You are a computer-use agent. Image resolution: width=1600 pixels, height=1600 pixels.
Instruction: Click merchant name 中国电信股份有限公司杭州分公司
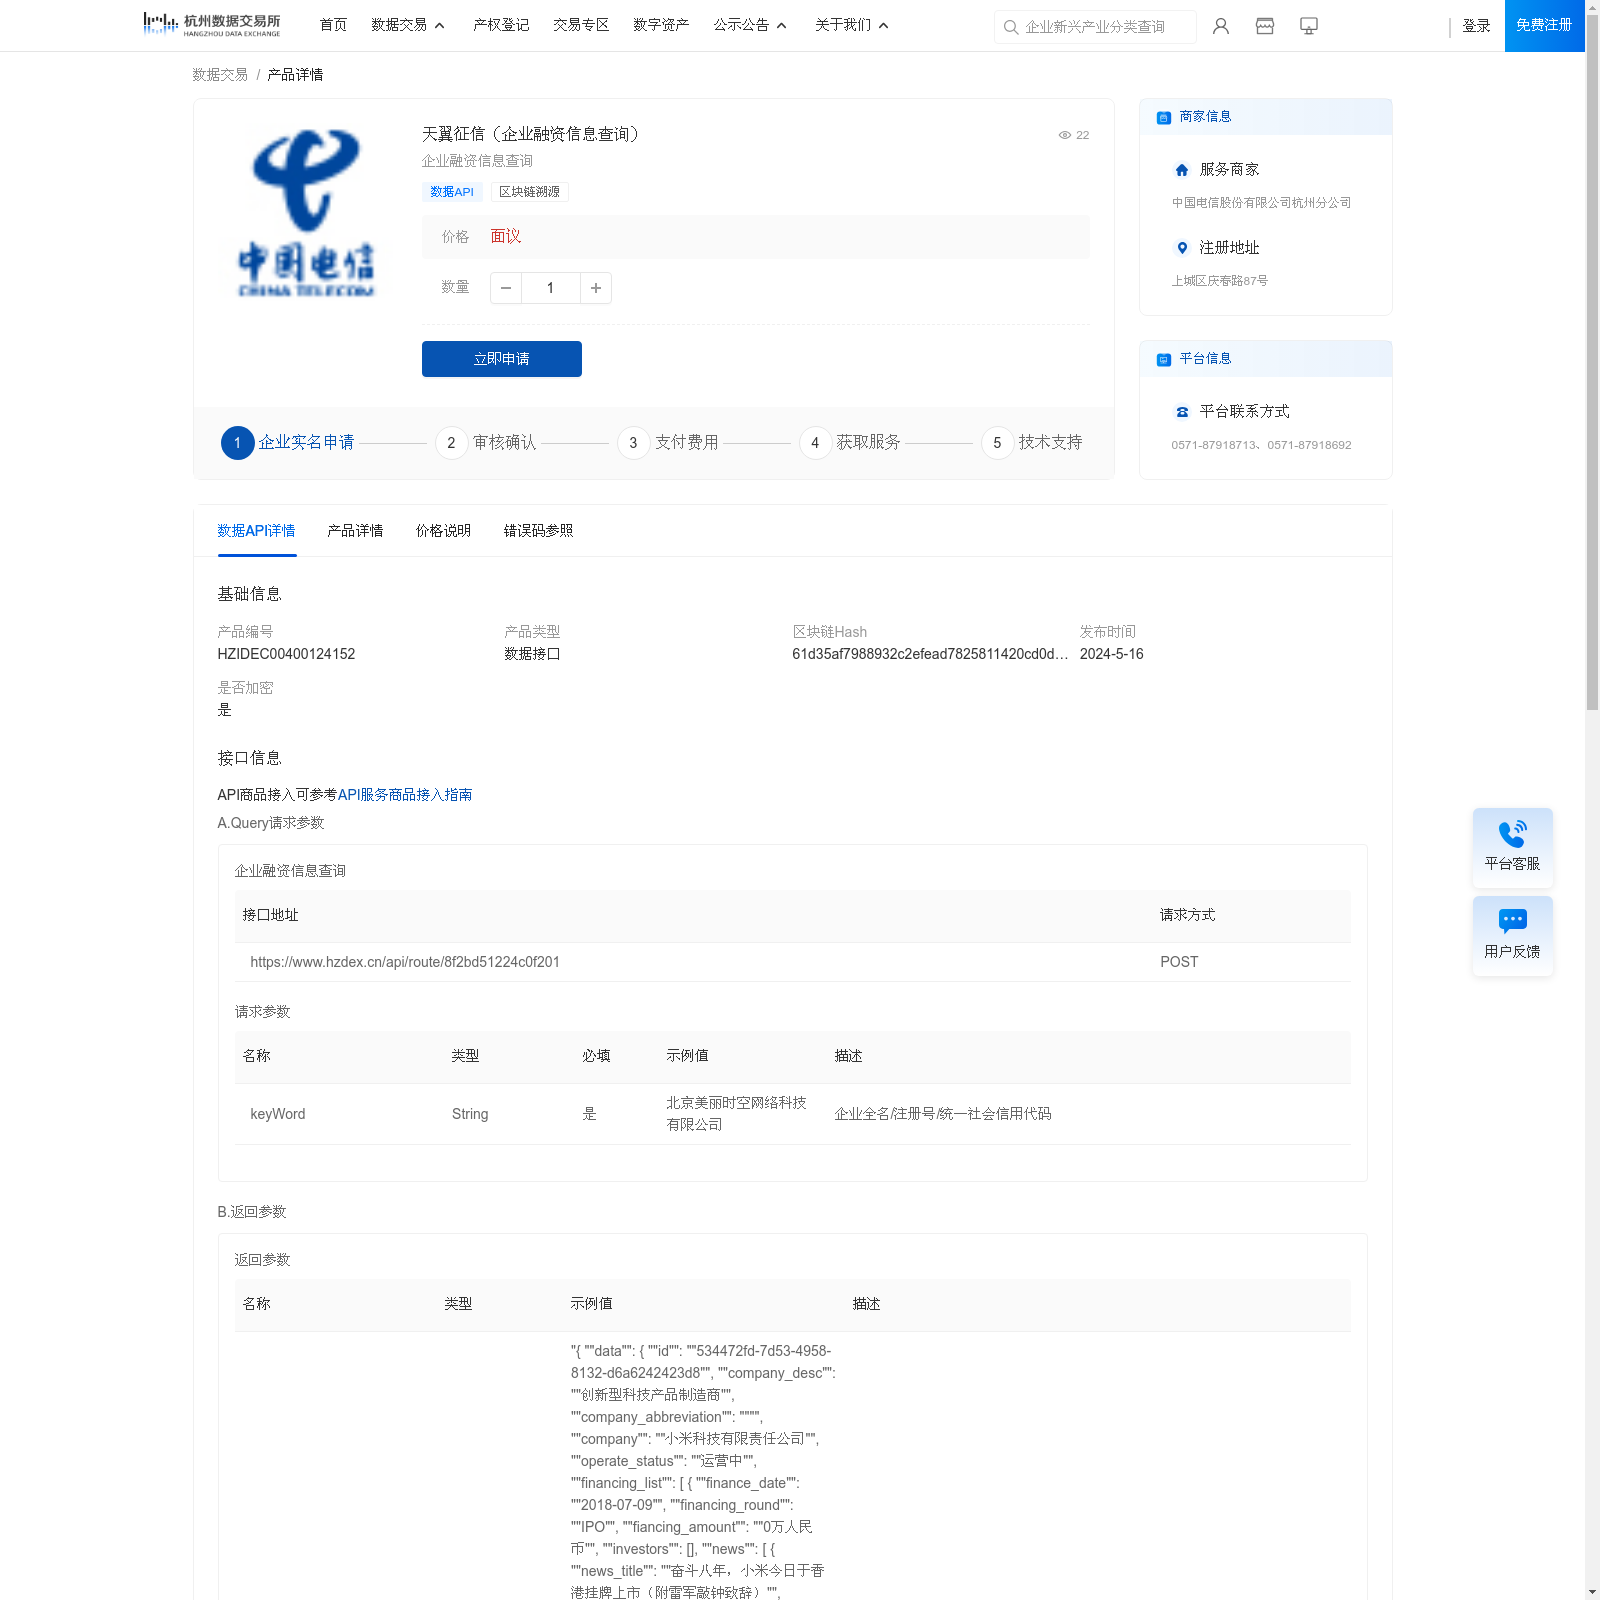point(1262,203)
